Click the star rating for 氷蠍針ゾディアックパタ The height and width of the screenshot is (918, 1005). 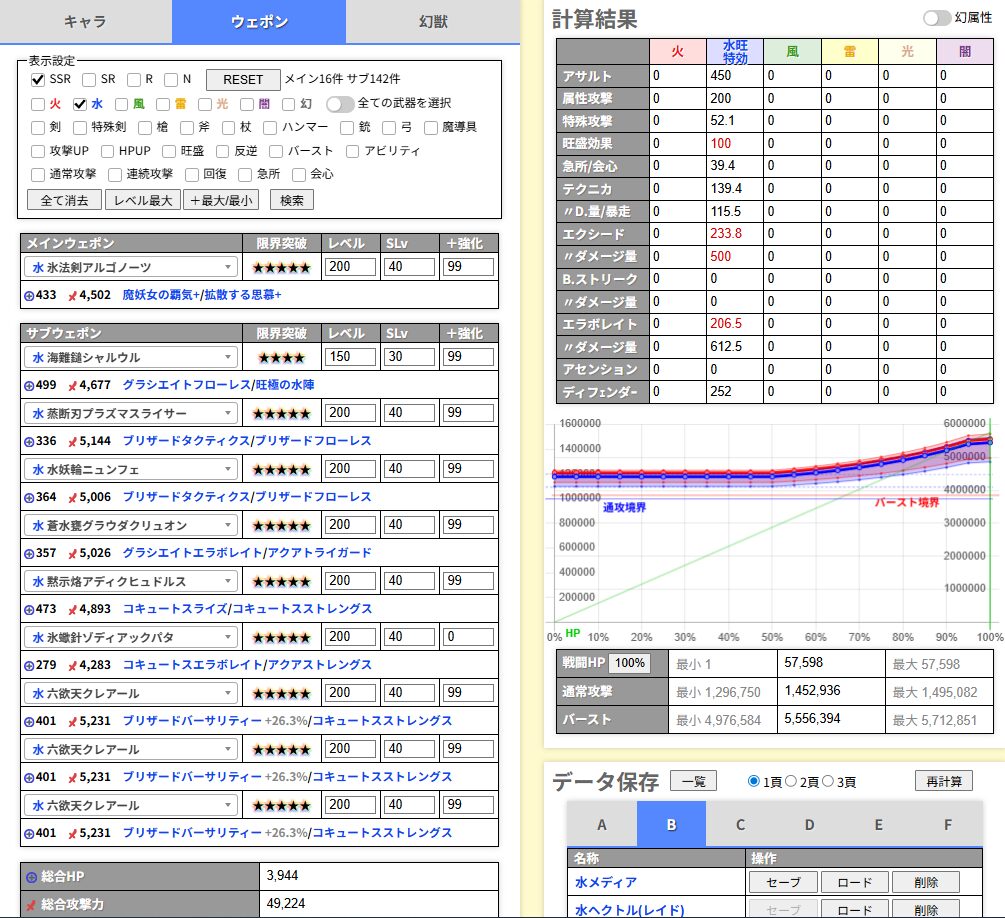tap(281, 637)
